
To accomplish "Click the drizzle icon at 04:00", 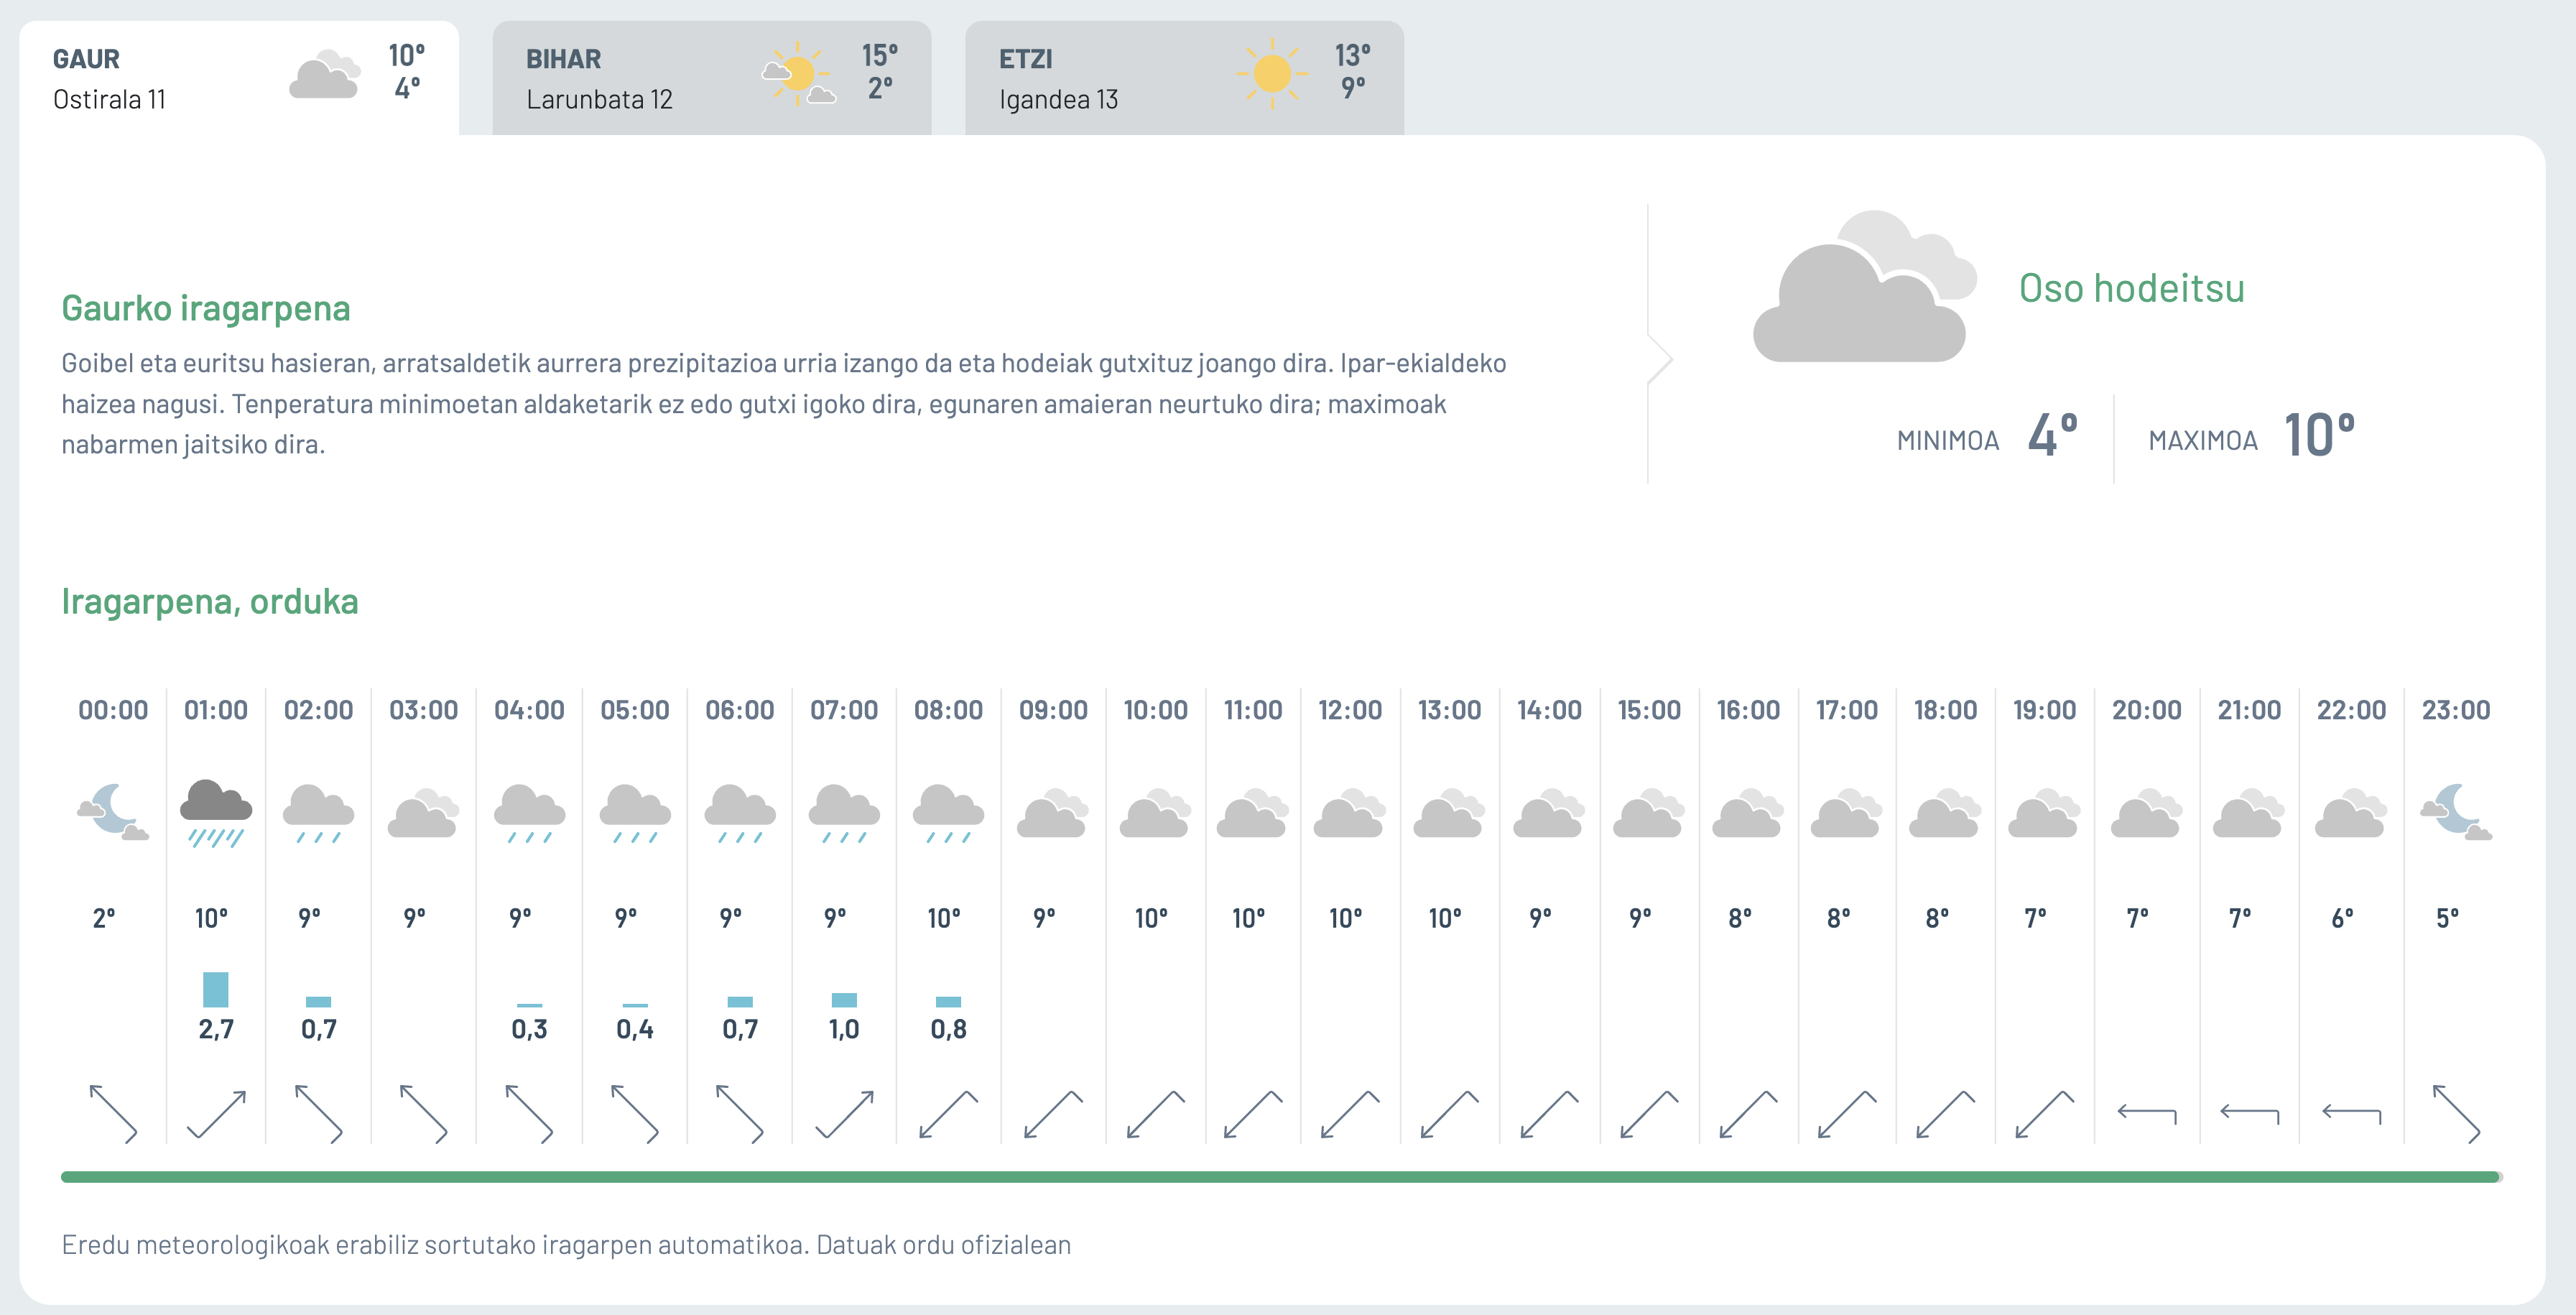I will [x=529, y=814].
